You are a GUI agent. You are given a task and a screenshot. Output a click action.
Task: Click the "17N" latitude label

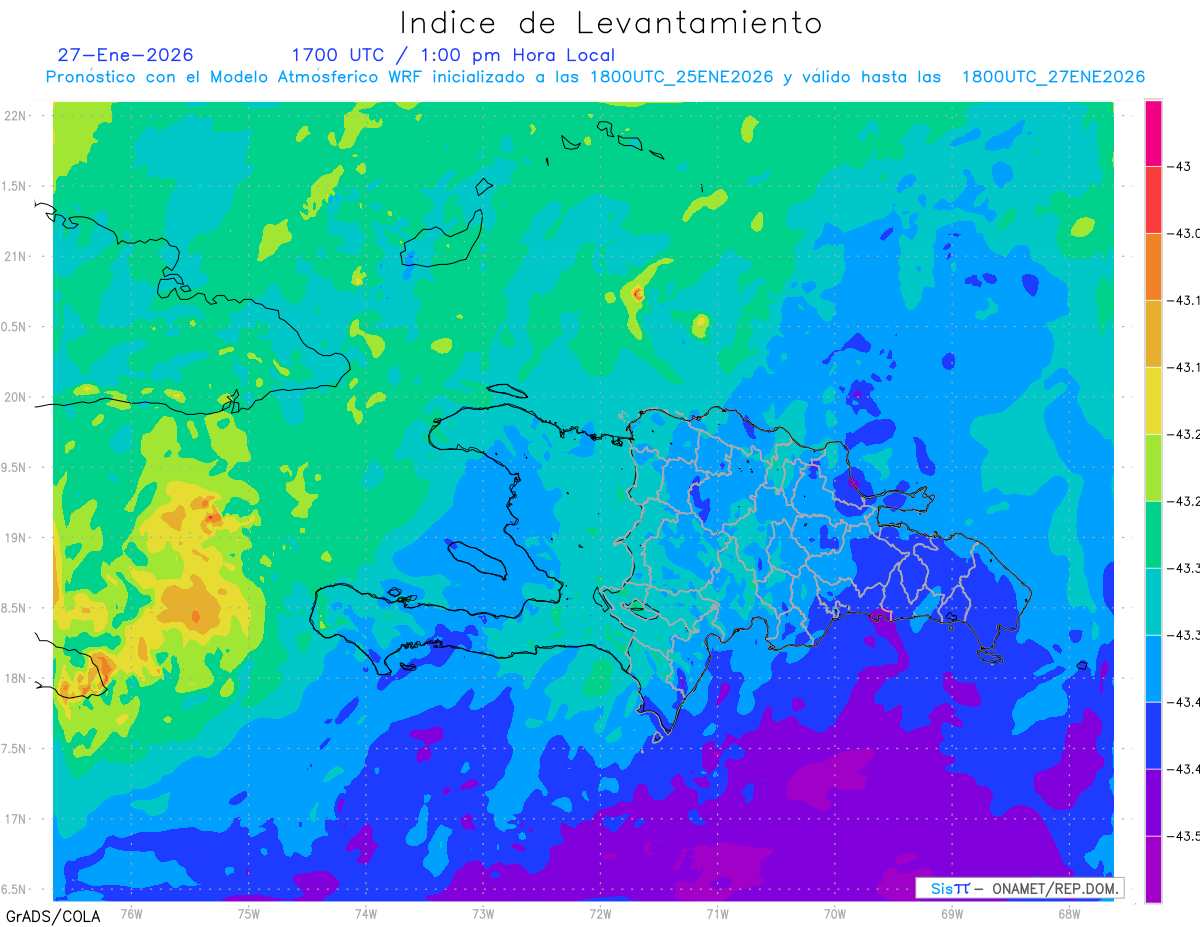[x=14, y=819]
